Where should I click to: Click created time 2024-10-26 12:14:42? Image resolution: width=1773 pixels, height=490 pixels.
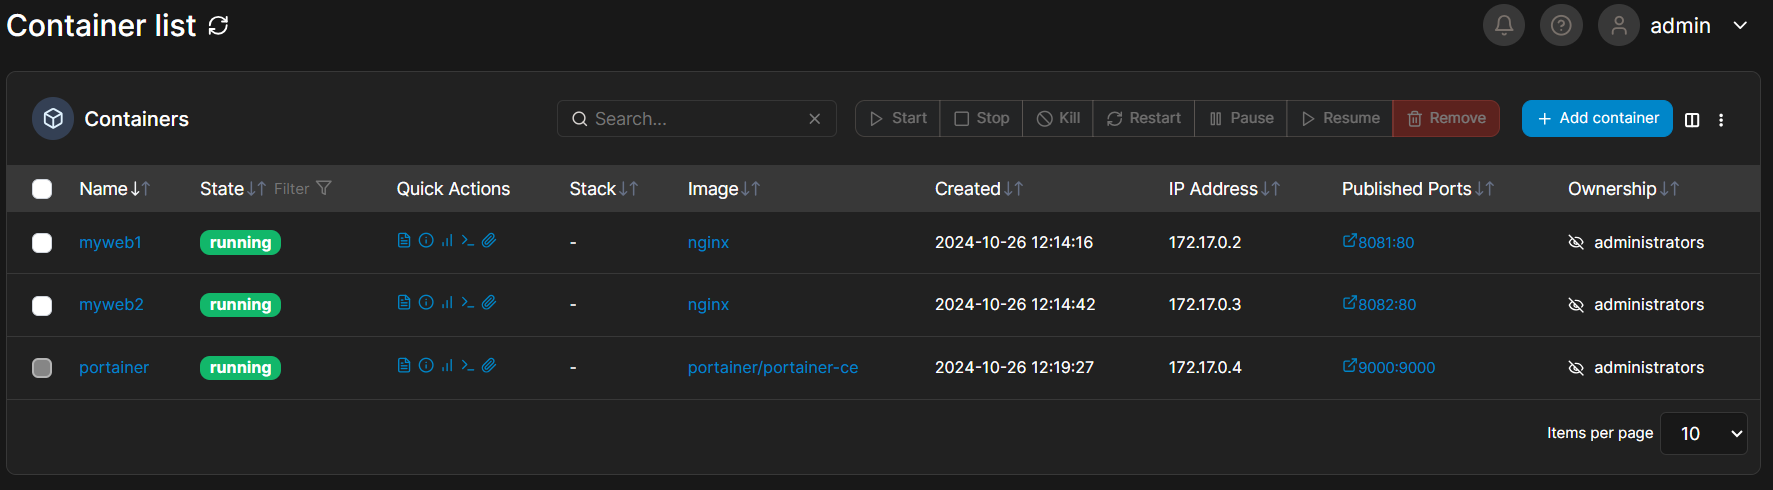1015,305
